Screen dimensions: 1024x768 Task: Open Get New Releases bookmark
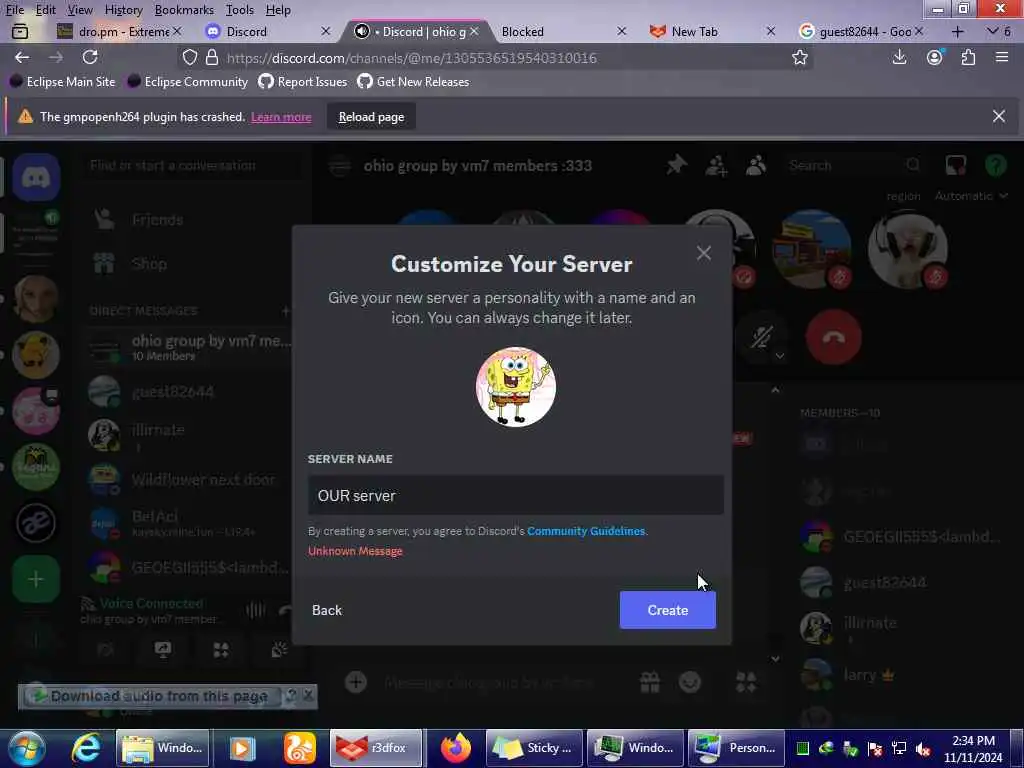(x=413, y=82)
